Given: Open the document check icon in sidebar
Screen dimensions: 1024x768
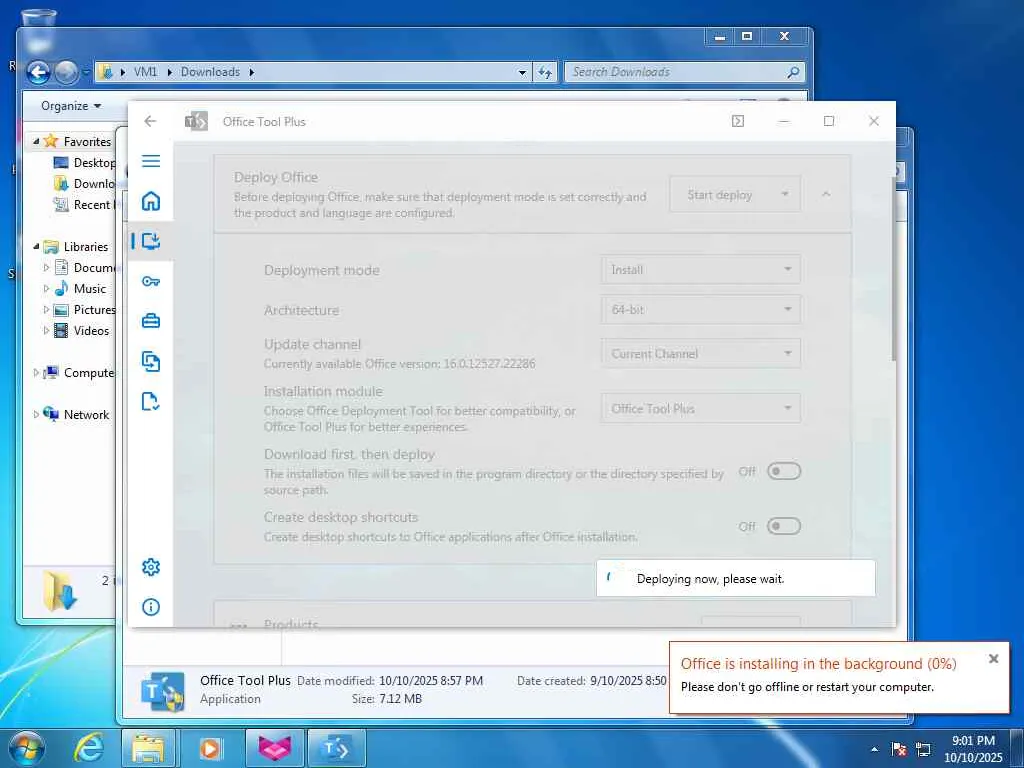Looking at the screenshot, I should (x=151, y=401).
